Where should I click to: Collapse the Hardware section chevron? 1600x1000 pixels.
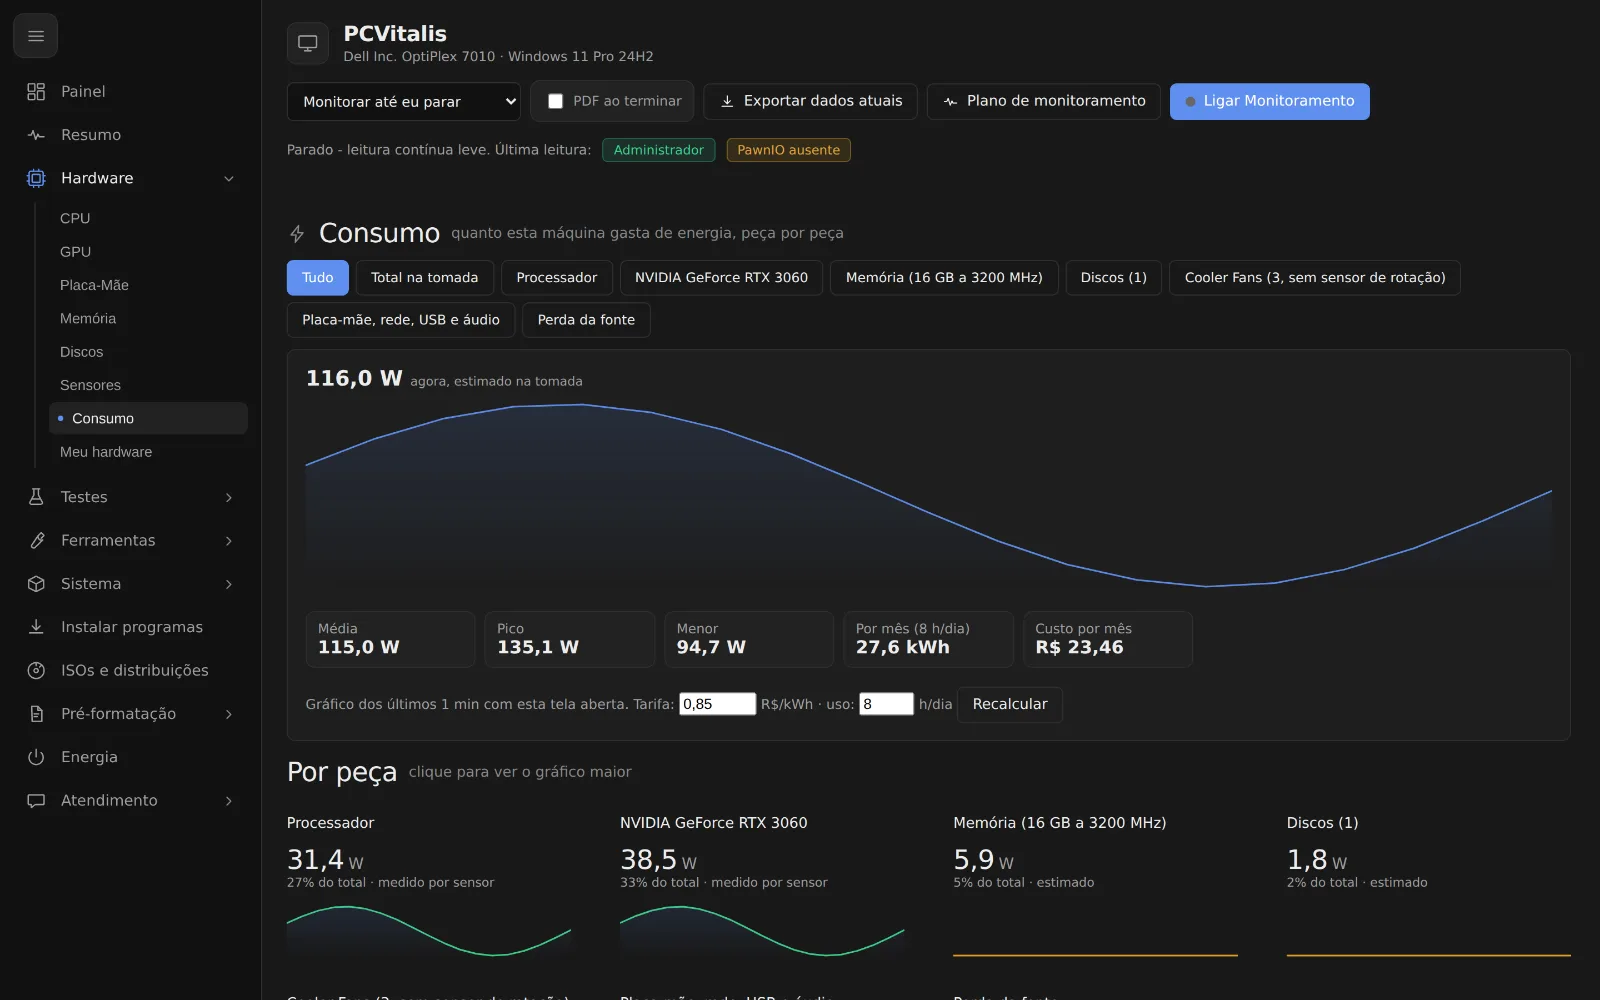[x=229, y=179]
